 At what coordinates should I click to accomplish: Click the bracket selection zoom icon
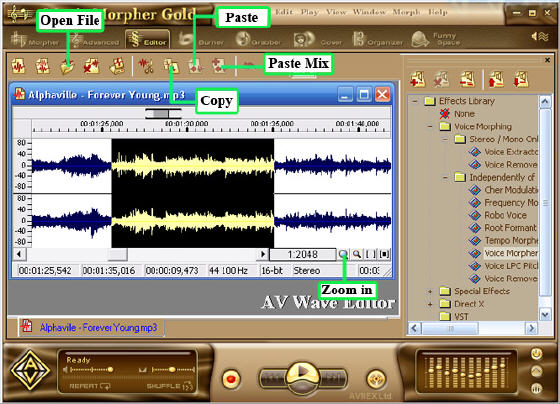point(370,254)
